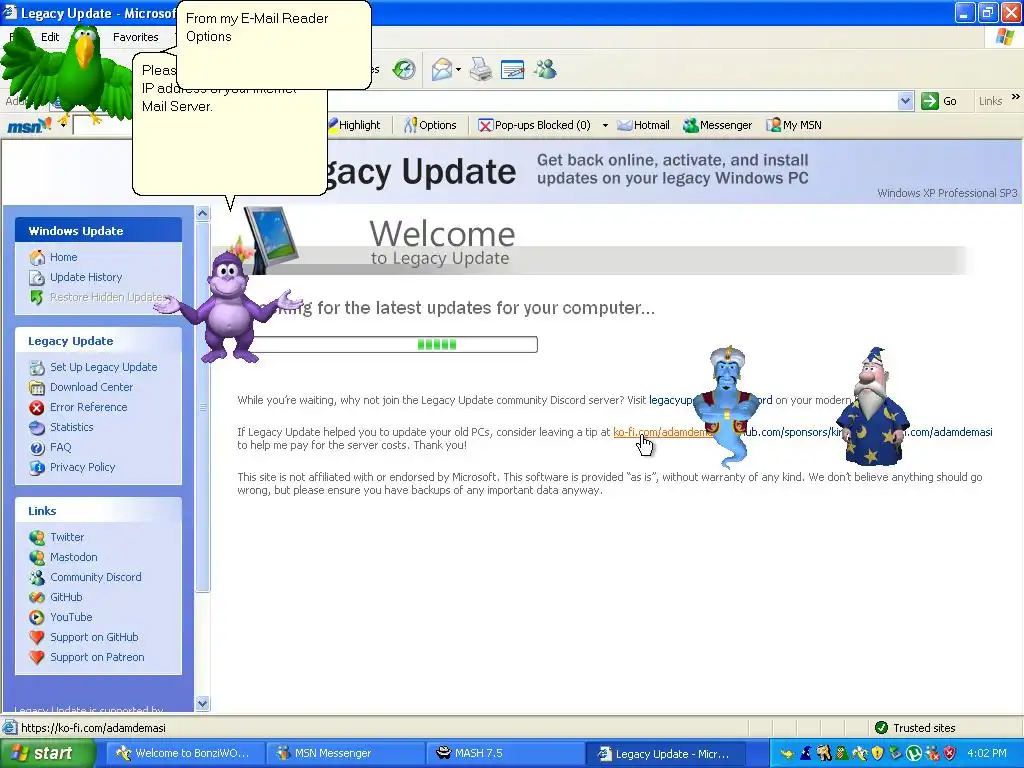Screen dimensions: 1024x768
Task: Click the red shield security alert tray icon
Action: [950, 754]
